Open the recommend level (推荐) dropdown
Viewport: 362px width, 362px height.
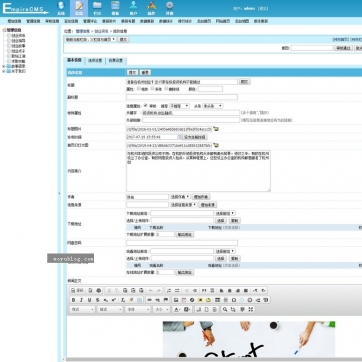tap(179, 106)
